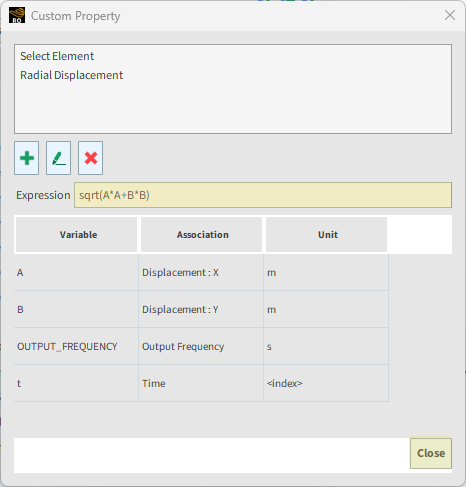This screenshot has height=487, width=466.
Task: Select the 'Select Element' list entry
Action: coord(57,56)
